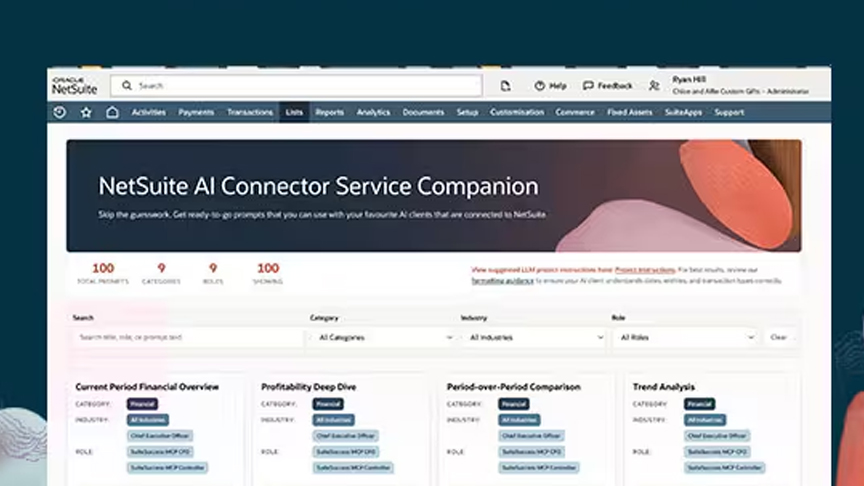864x486 pixels.
Task: Click All Industries tag on Current Period card
Action: coord(148,420)
